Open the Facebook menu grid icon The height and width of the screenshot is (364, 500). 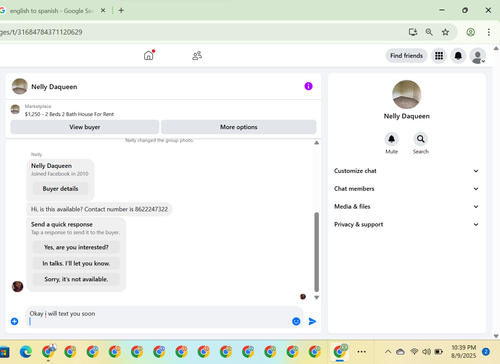pos(439,56)
